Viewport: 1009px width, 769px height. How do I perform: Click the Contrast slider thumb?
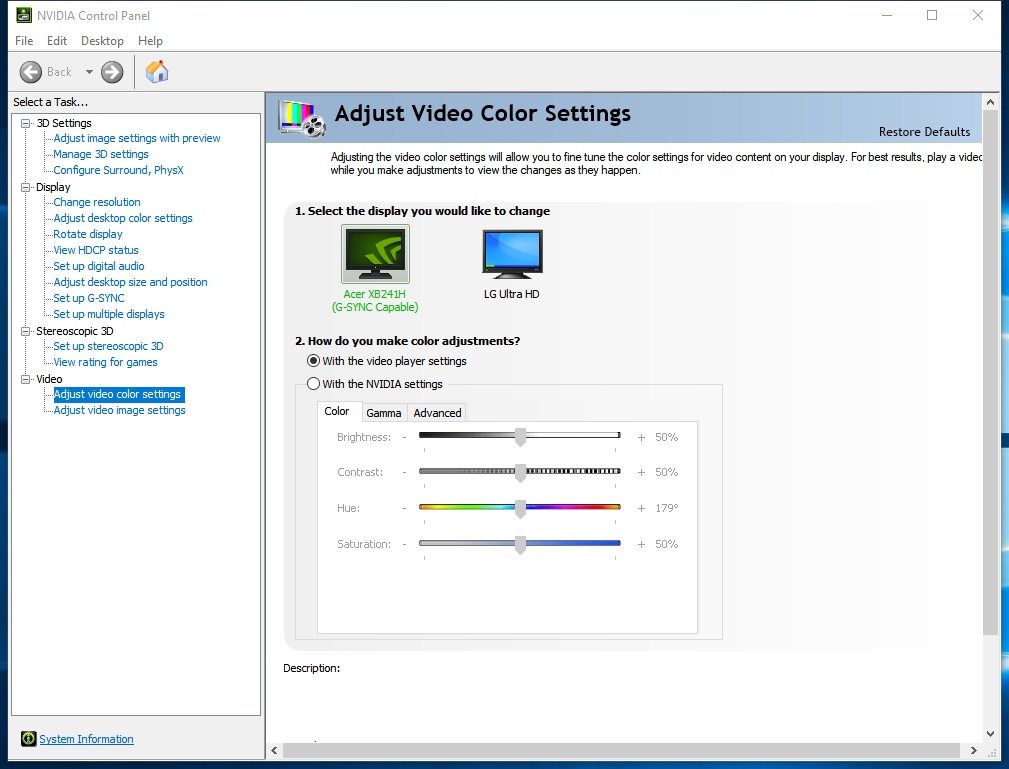click(520, 473)
